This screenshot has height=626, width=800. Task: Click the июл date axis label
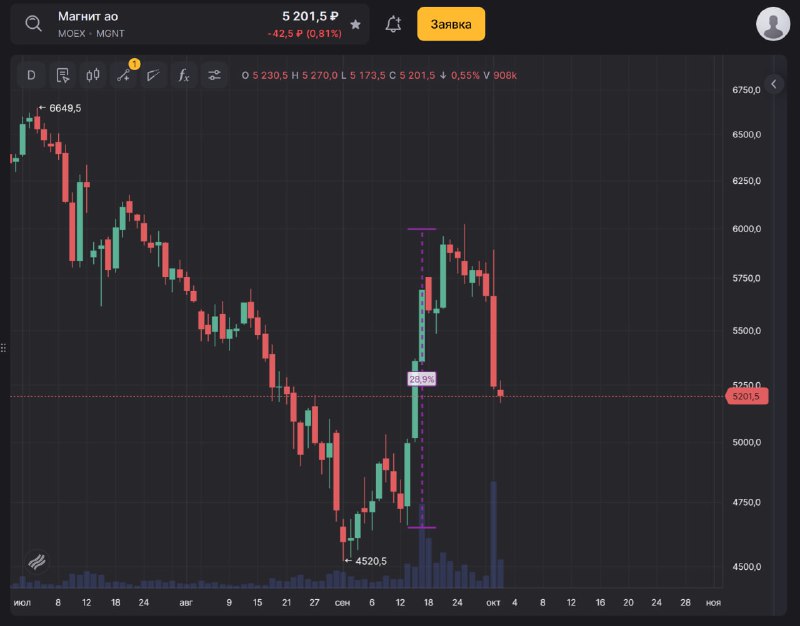click(x=22, y=603)
